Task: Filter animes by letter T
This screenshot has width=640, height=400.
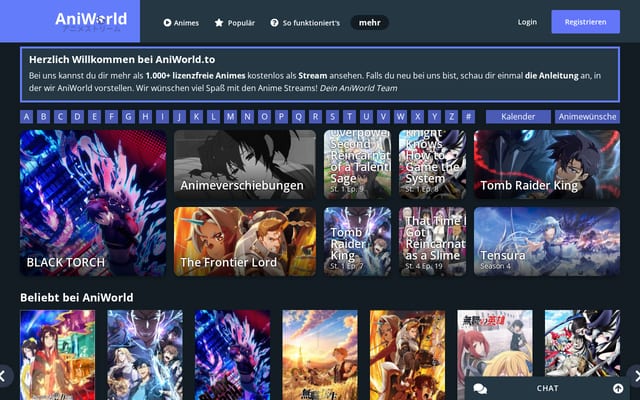Action: pyautogui.click(x=349, y=117)
